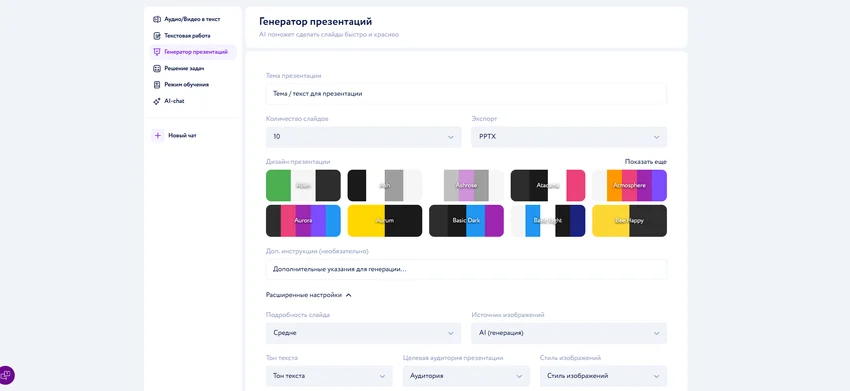Screen dimensions: 850x391
Task: Select the Basic Dark design theme
Action: click(466, 221)
